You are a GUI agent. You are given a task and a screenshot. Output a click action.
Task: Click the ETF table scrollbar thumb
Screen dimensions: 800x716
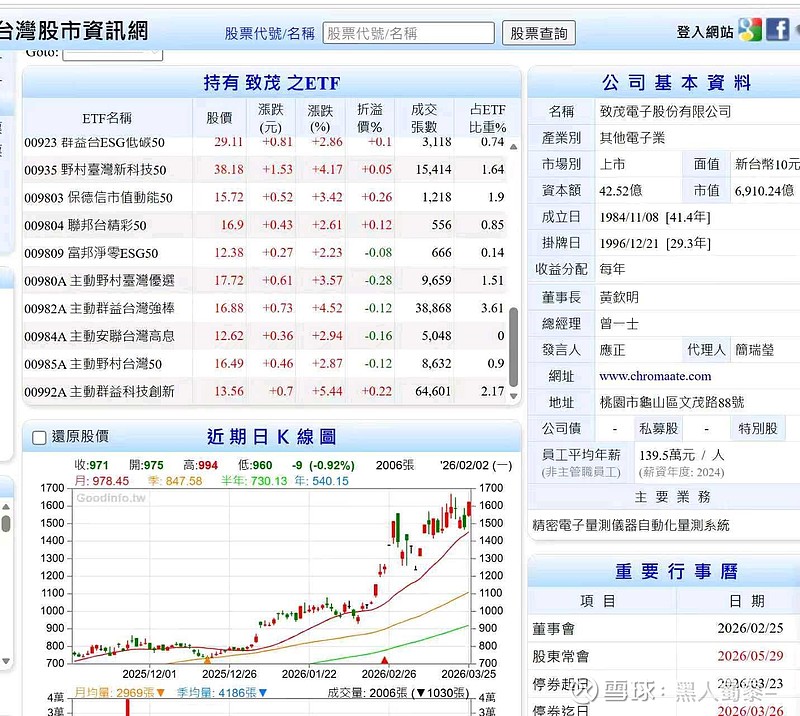pyautogui.click(x=514, y=347)
